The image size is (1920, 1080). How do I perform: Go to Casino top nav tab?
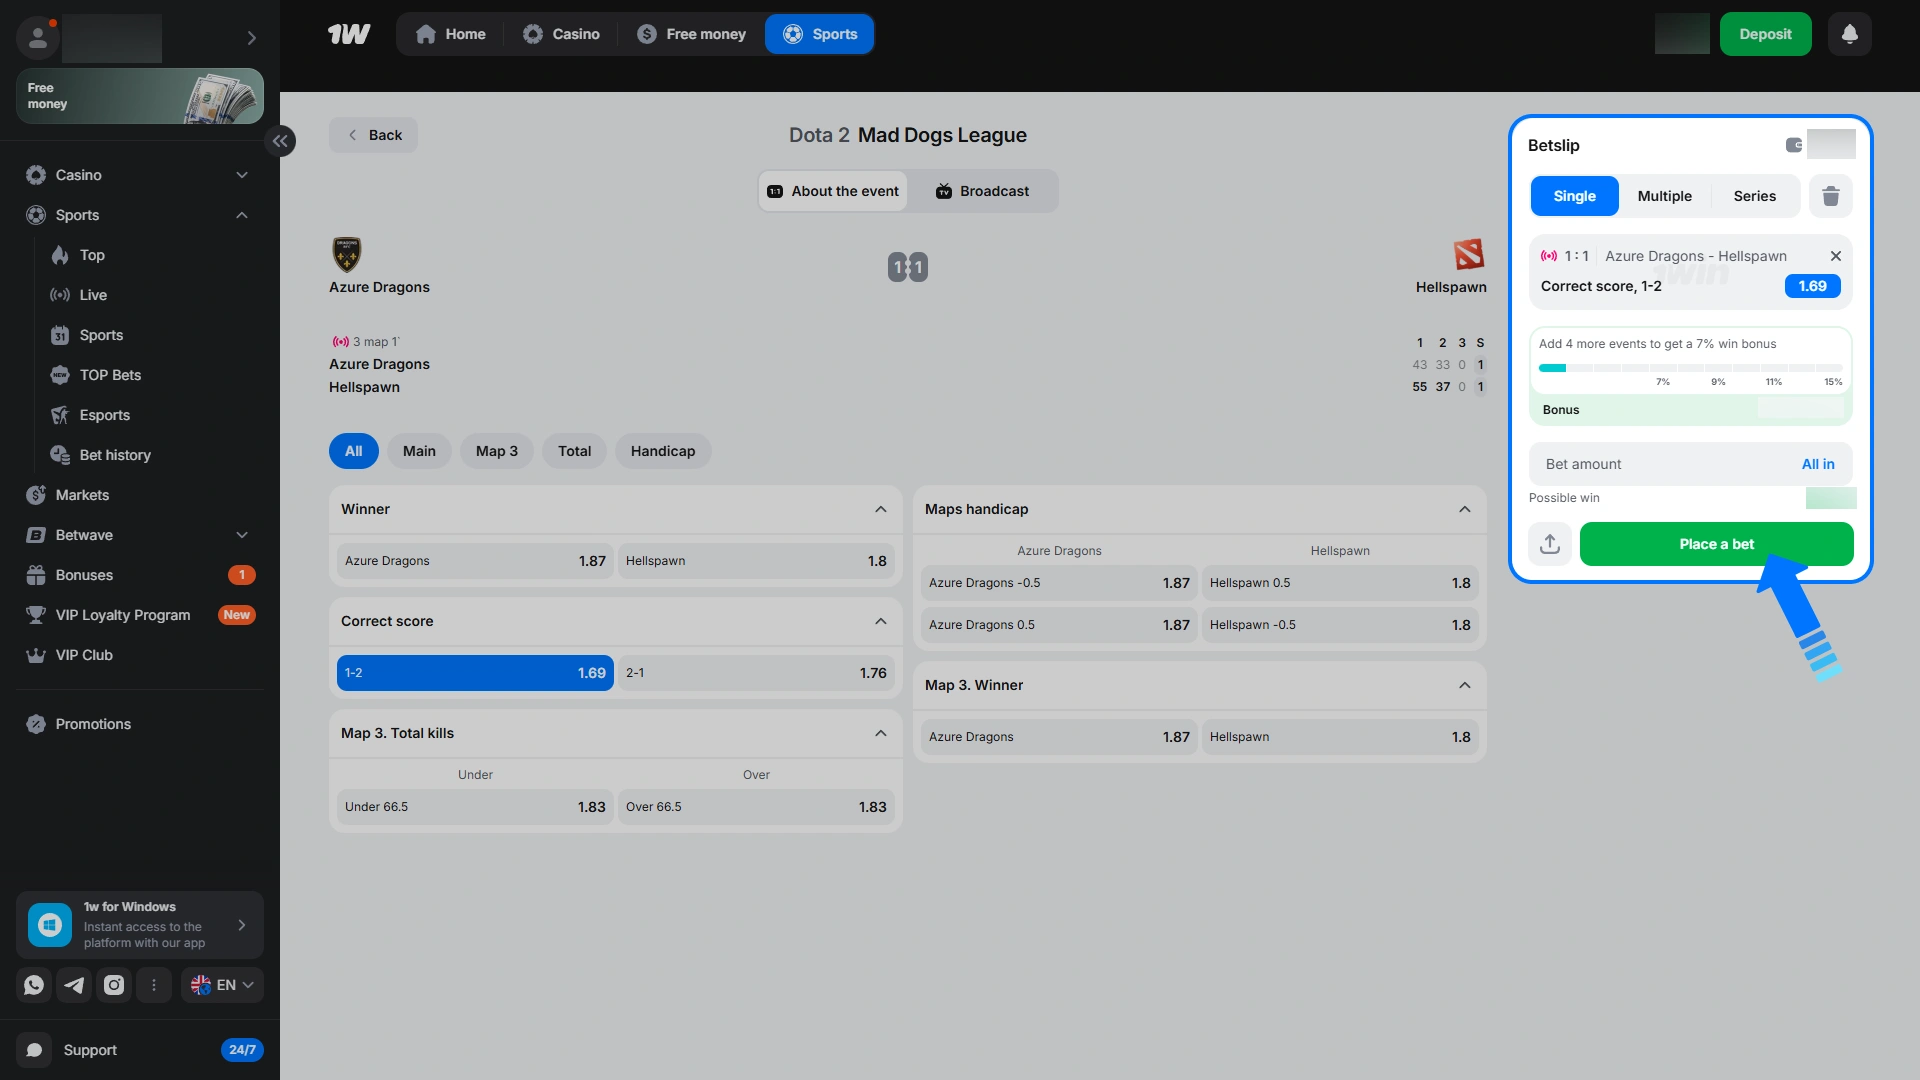pyautogui.click(x=562, y=34)
